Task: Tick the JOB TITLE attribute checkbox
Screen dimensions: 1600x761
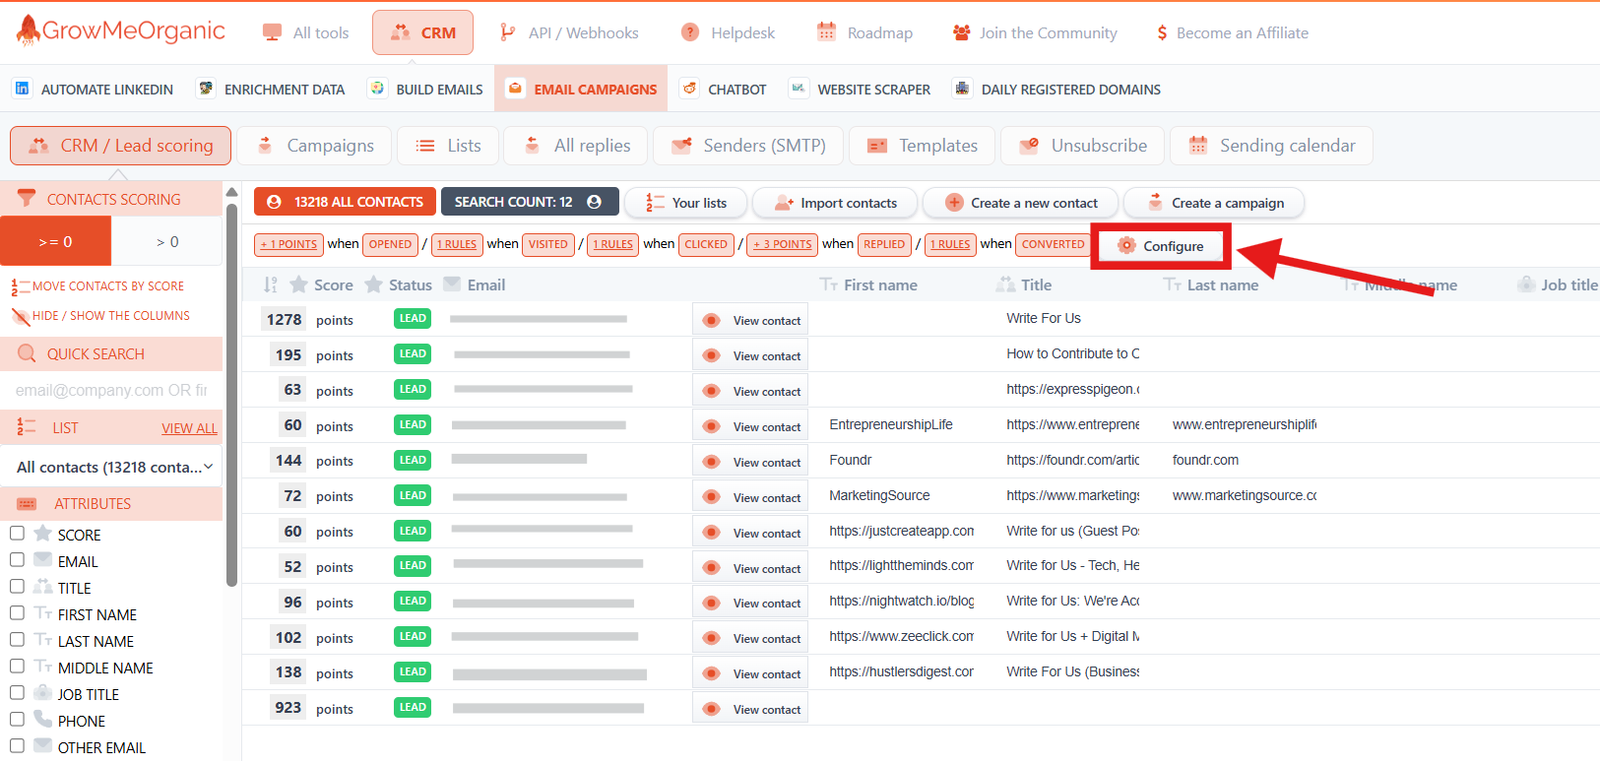Action: pos(17,692)
